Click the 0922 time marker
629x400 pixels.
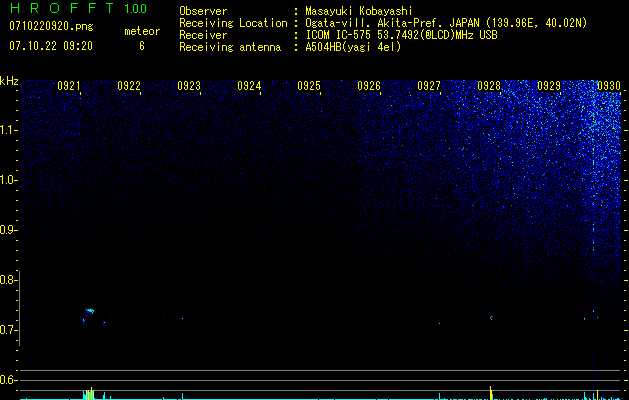point(129,86)
